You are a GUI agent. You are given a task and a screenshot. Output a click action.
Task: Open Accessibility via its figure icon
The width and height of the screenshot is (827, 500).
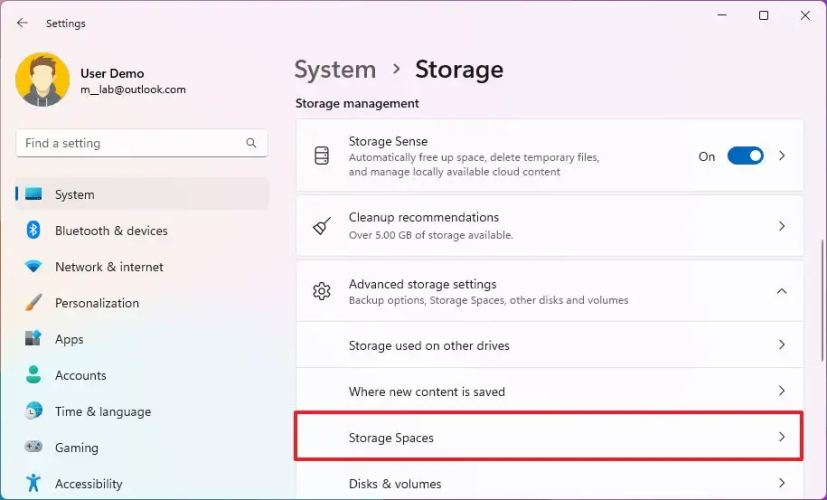pos(34,484)
